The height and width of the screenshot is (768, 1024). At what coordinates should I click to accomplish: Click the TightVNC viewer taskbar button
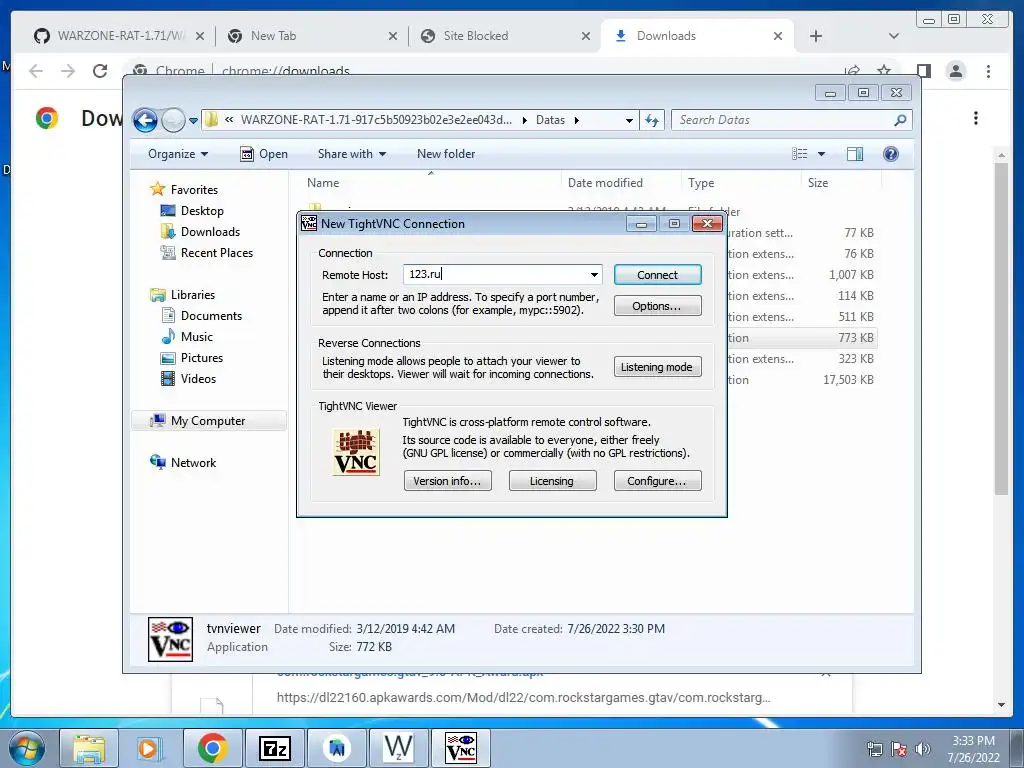tap(461, 749)
